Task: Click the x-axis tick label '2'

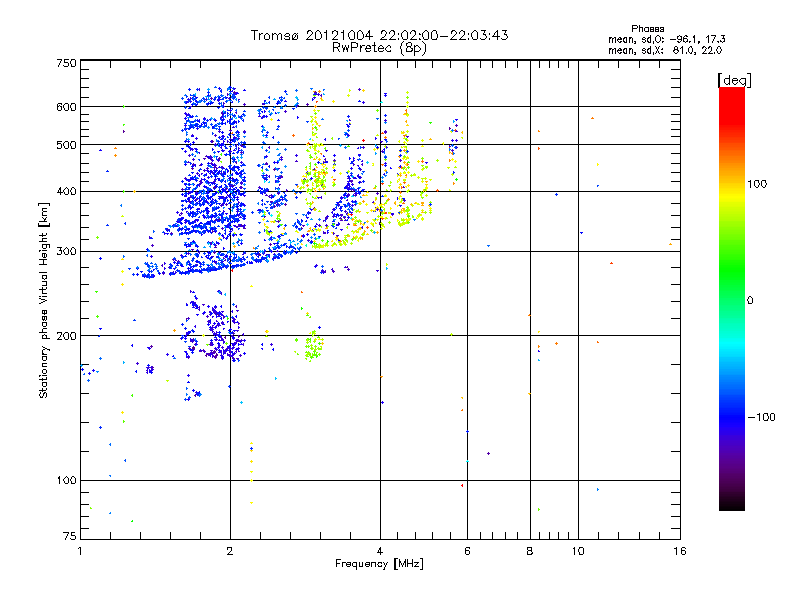Action: (230, 551)
